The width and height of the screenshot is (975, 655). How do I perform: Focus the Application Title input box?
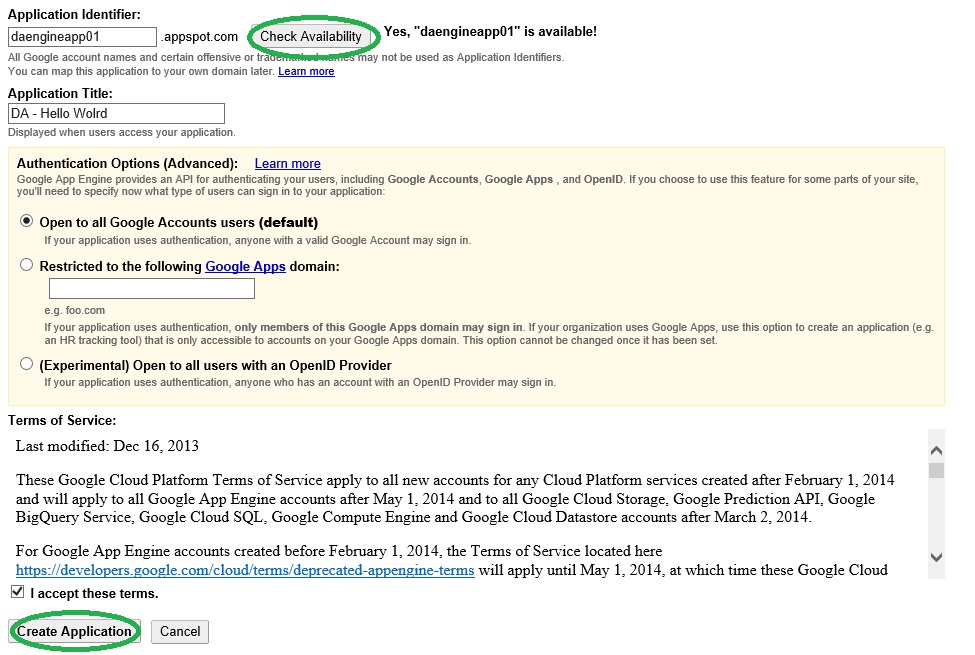[x=116, y=114]
